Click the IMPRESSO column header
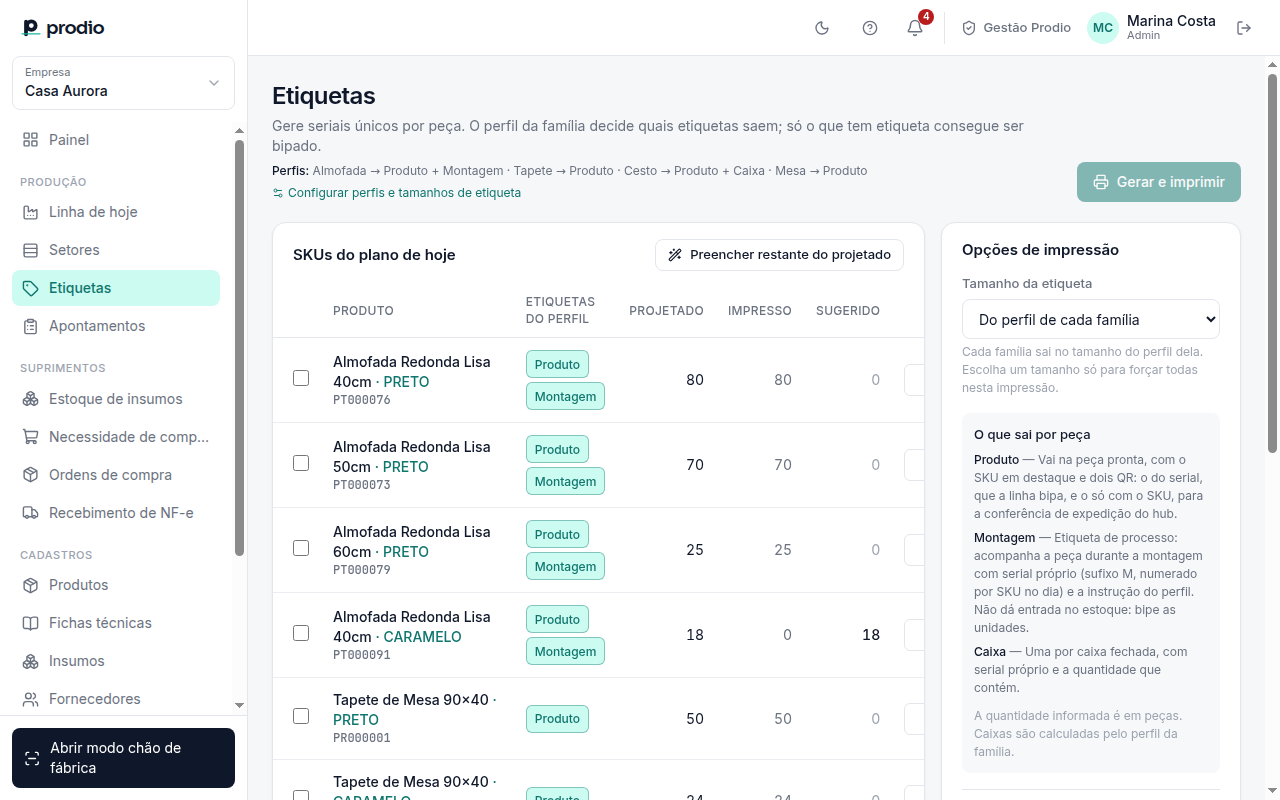 coord(760,311)
